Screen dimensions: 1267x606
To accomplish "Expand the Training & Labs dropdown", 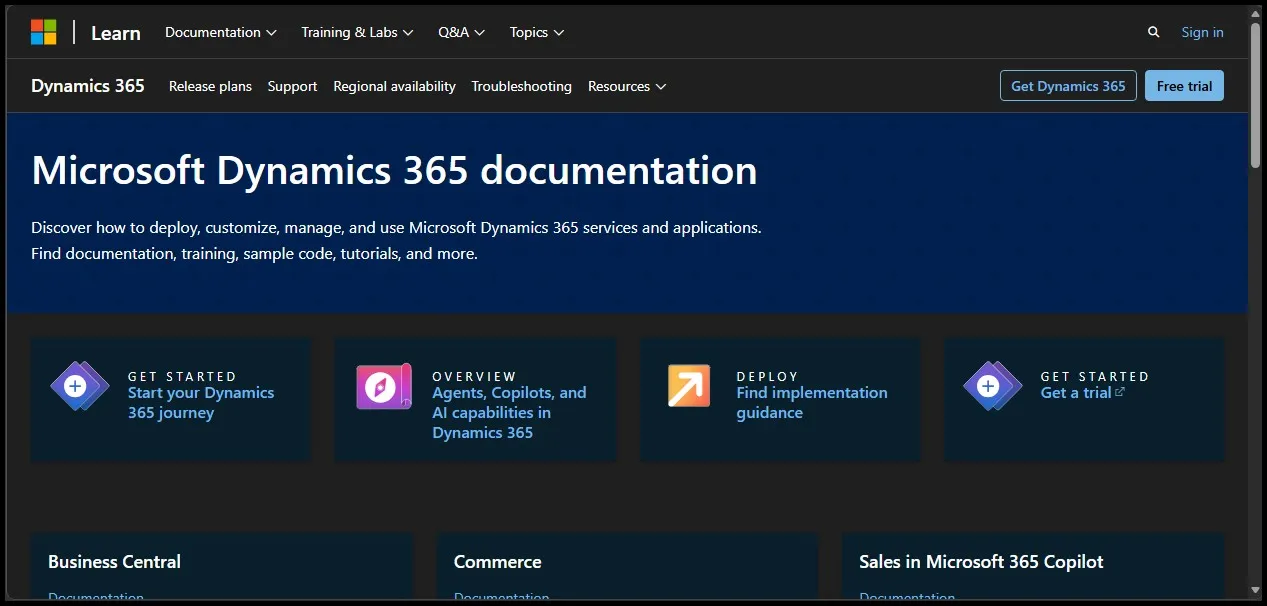I will coord(357,32).
